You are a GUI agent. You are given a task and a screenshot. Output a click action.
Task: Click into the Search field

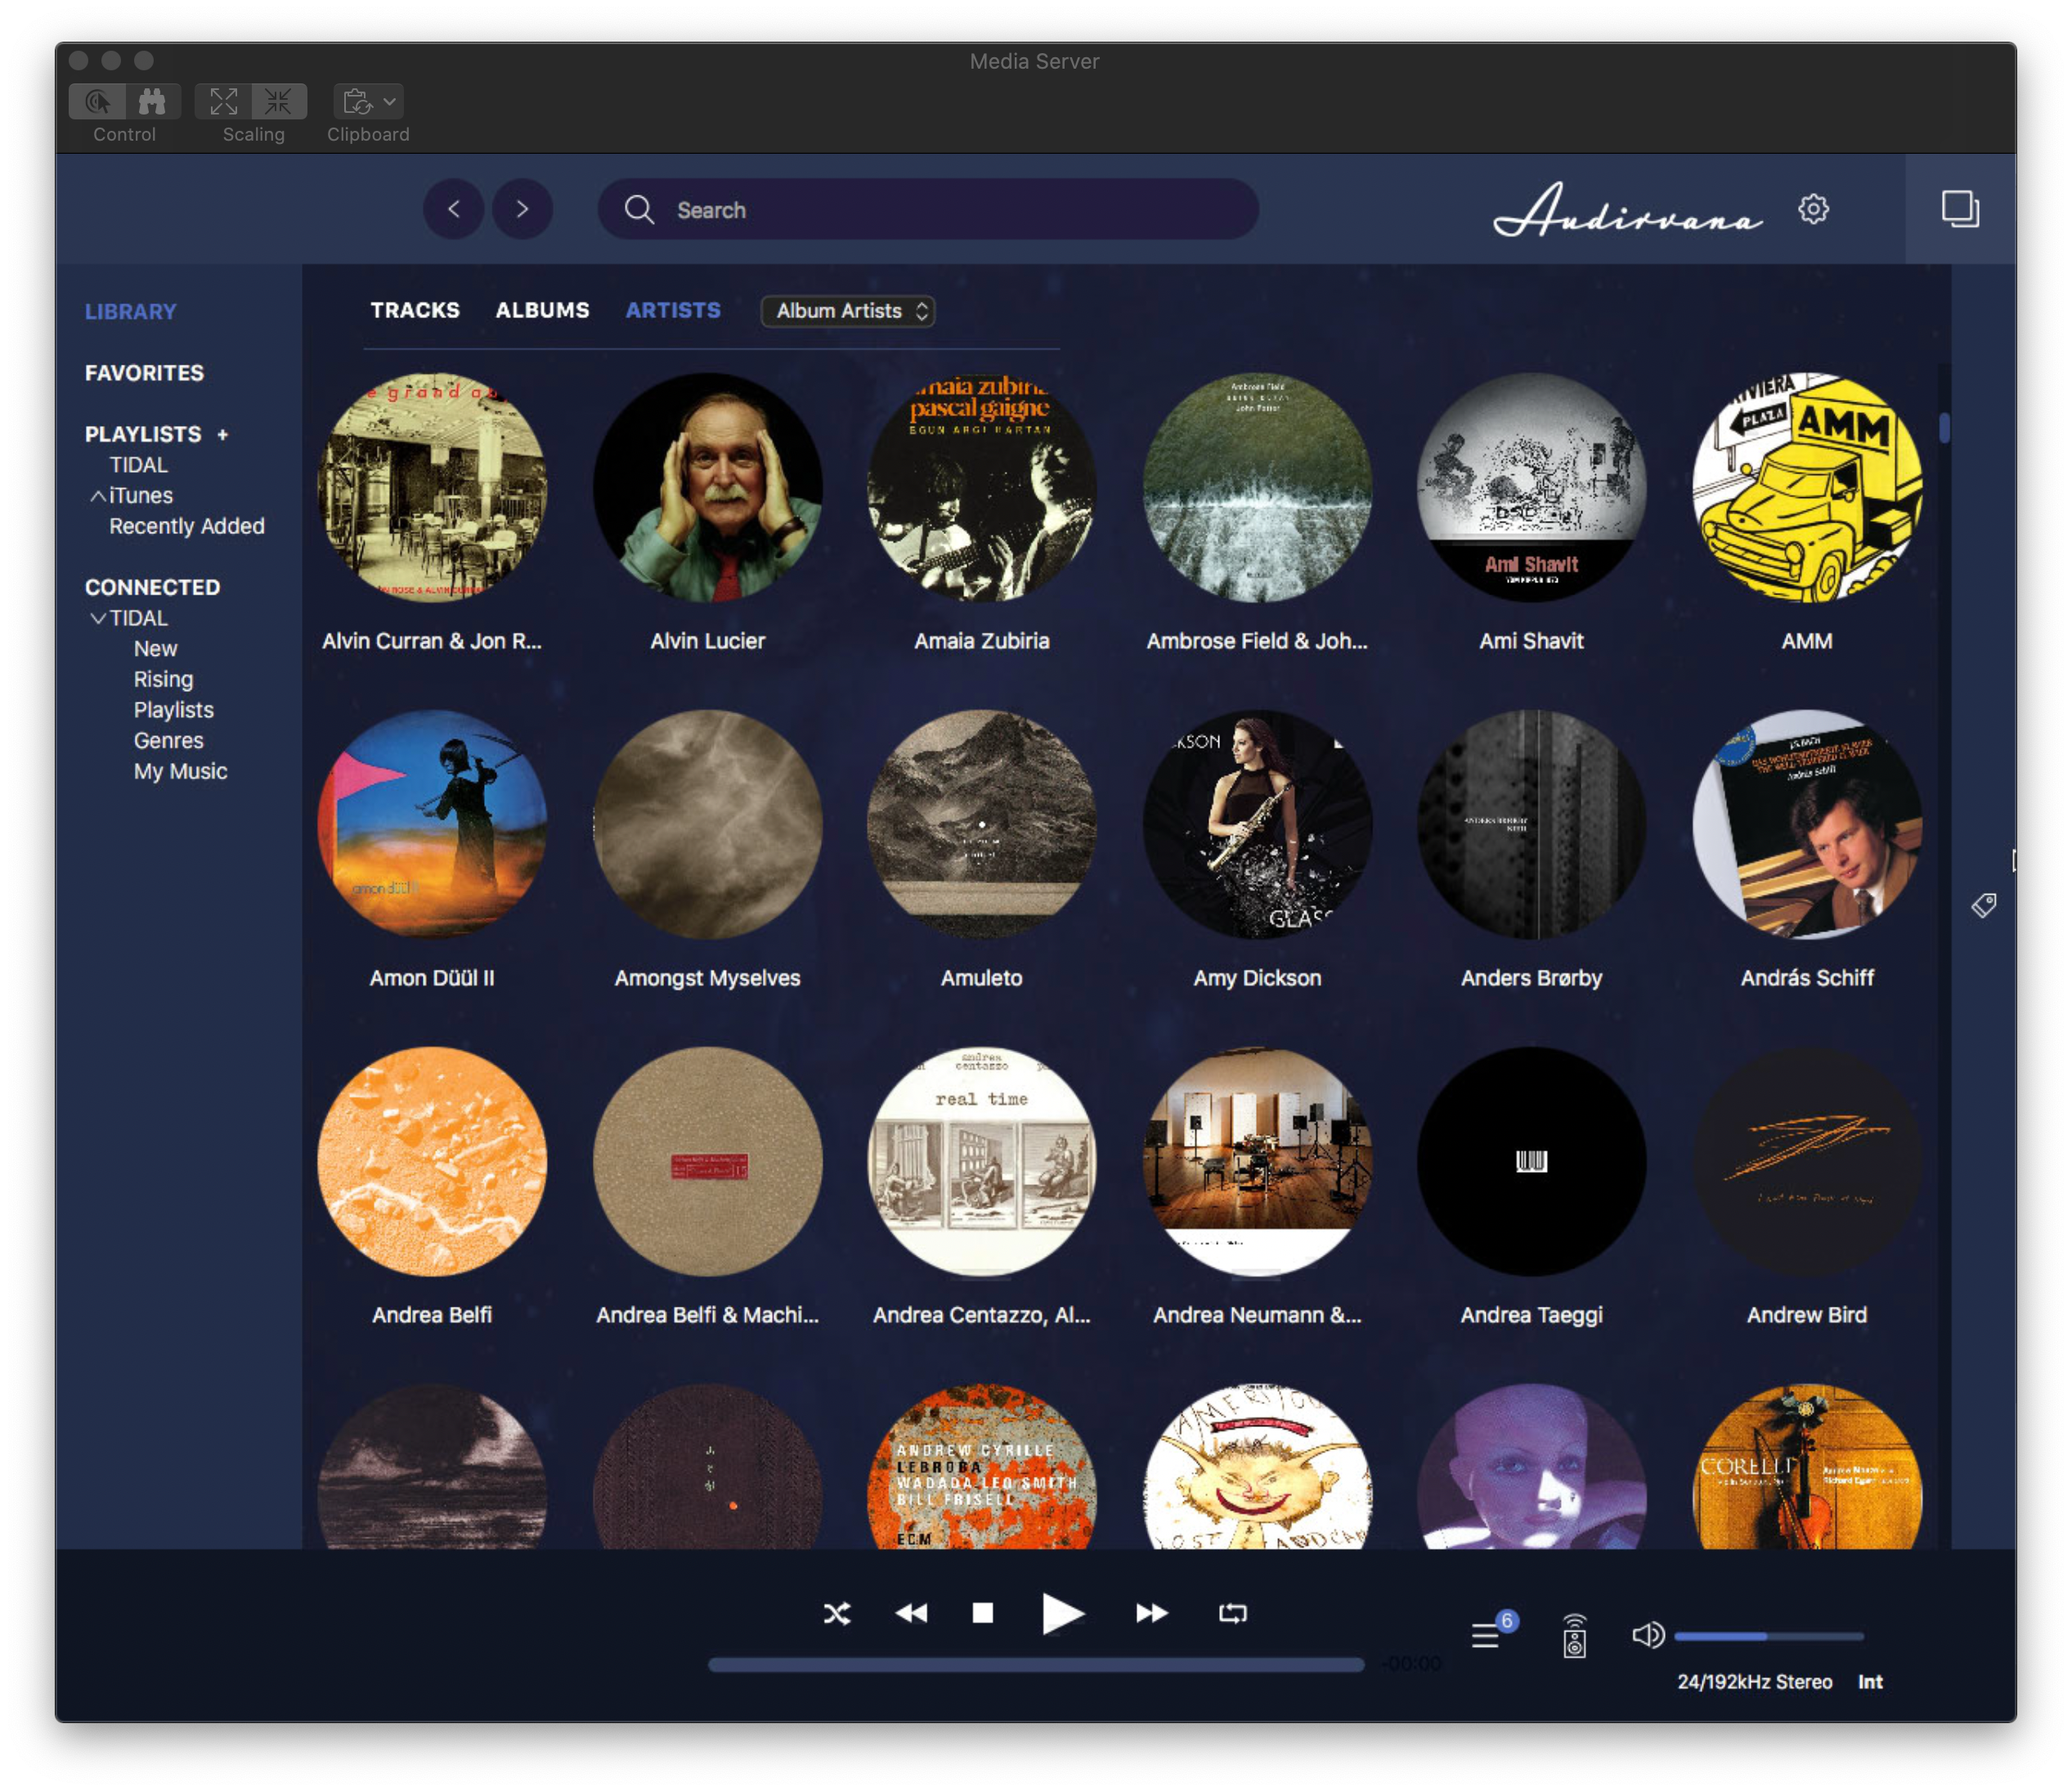tap(928, 209)
